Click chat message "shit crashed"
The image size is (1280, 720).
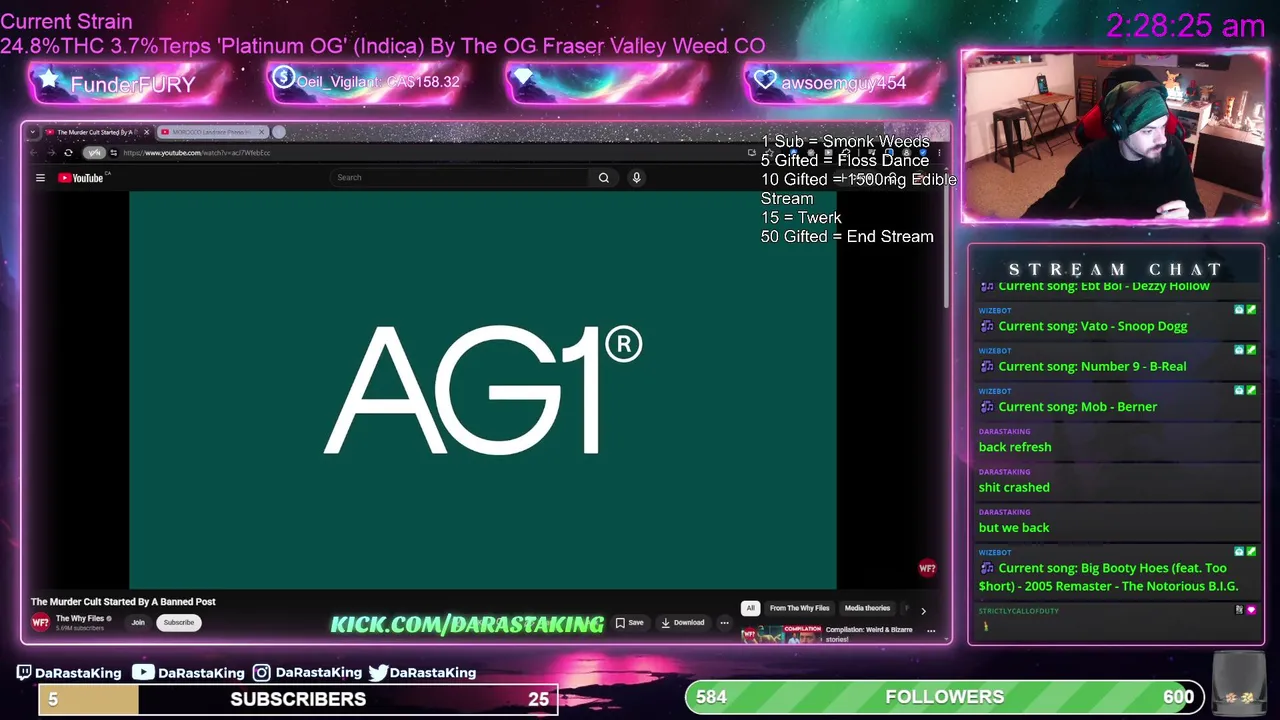pos(1014,487)
